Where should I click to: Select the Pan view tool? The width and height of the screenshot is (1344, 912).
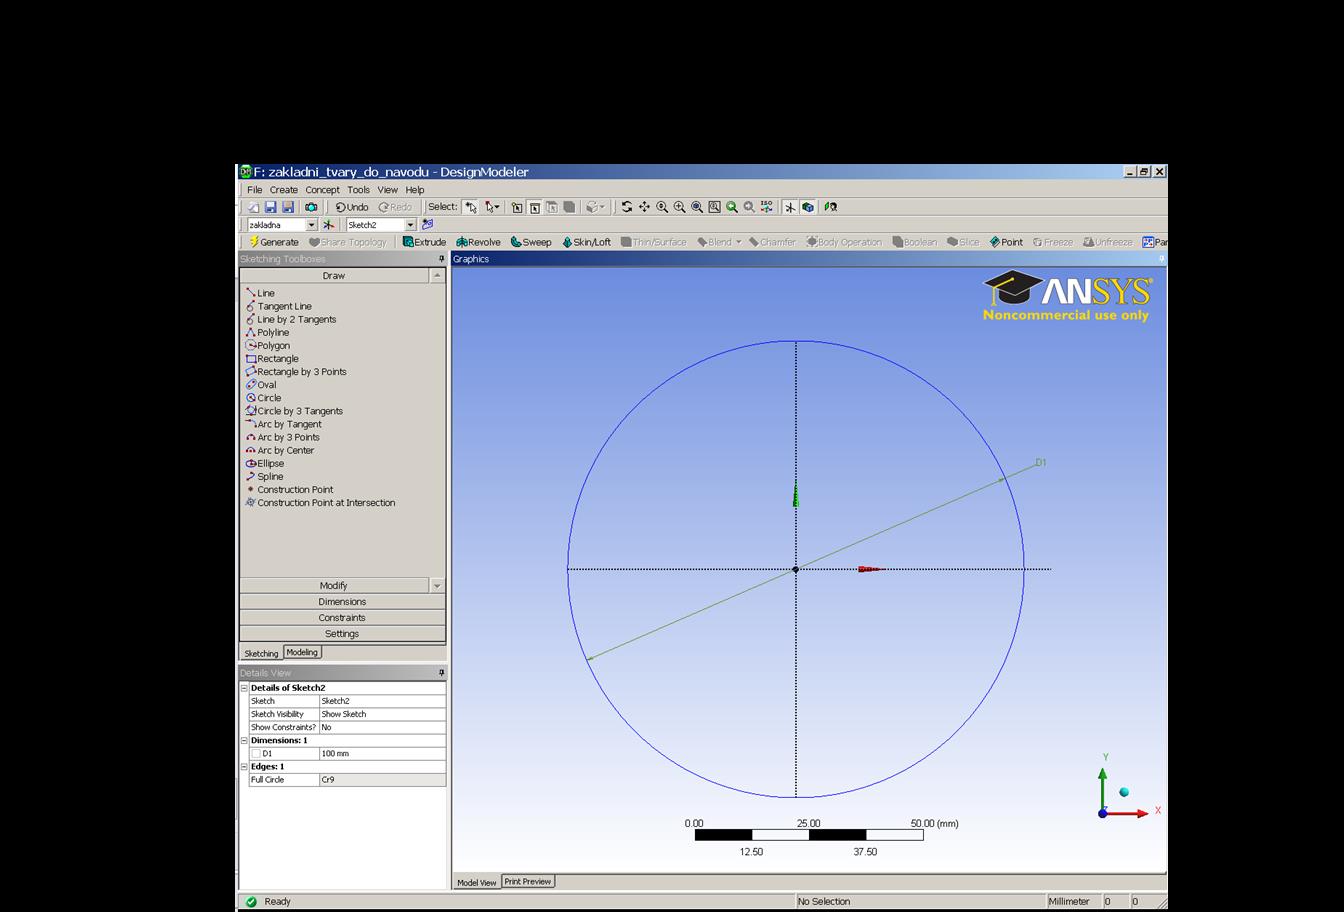coord(644,207)
